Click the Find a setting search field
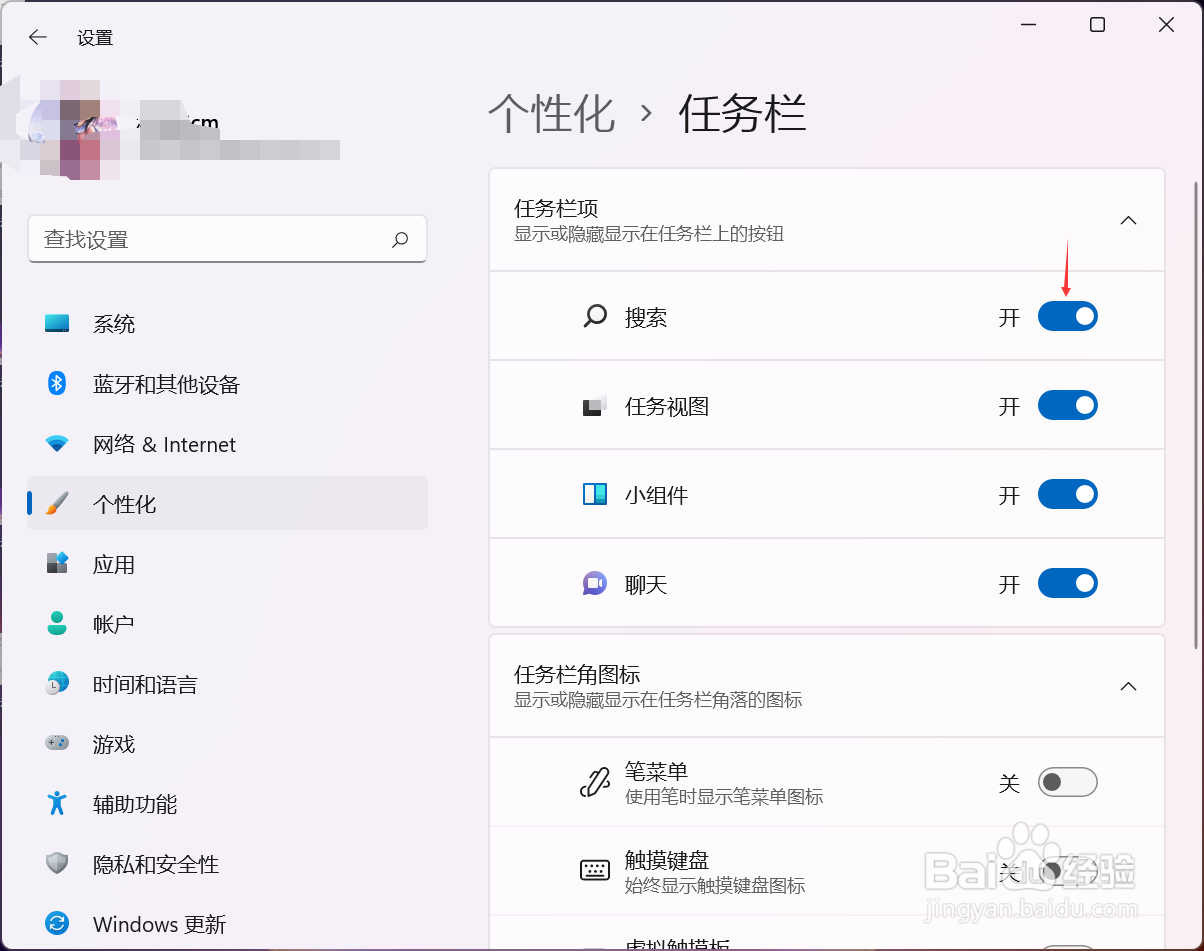Screen dimensions: 1204x951 (x=210, y=240)
